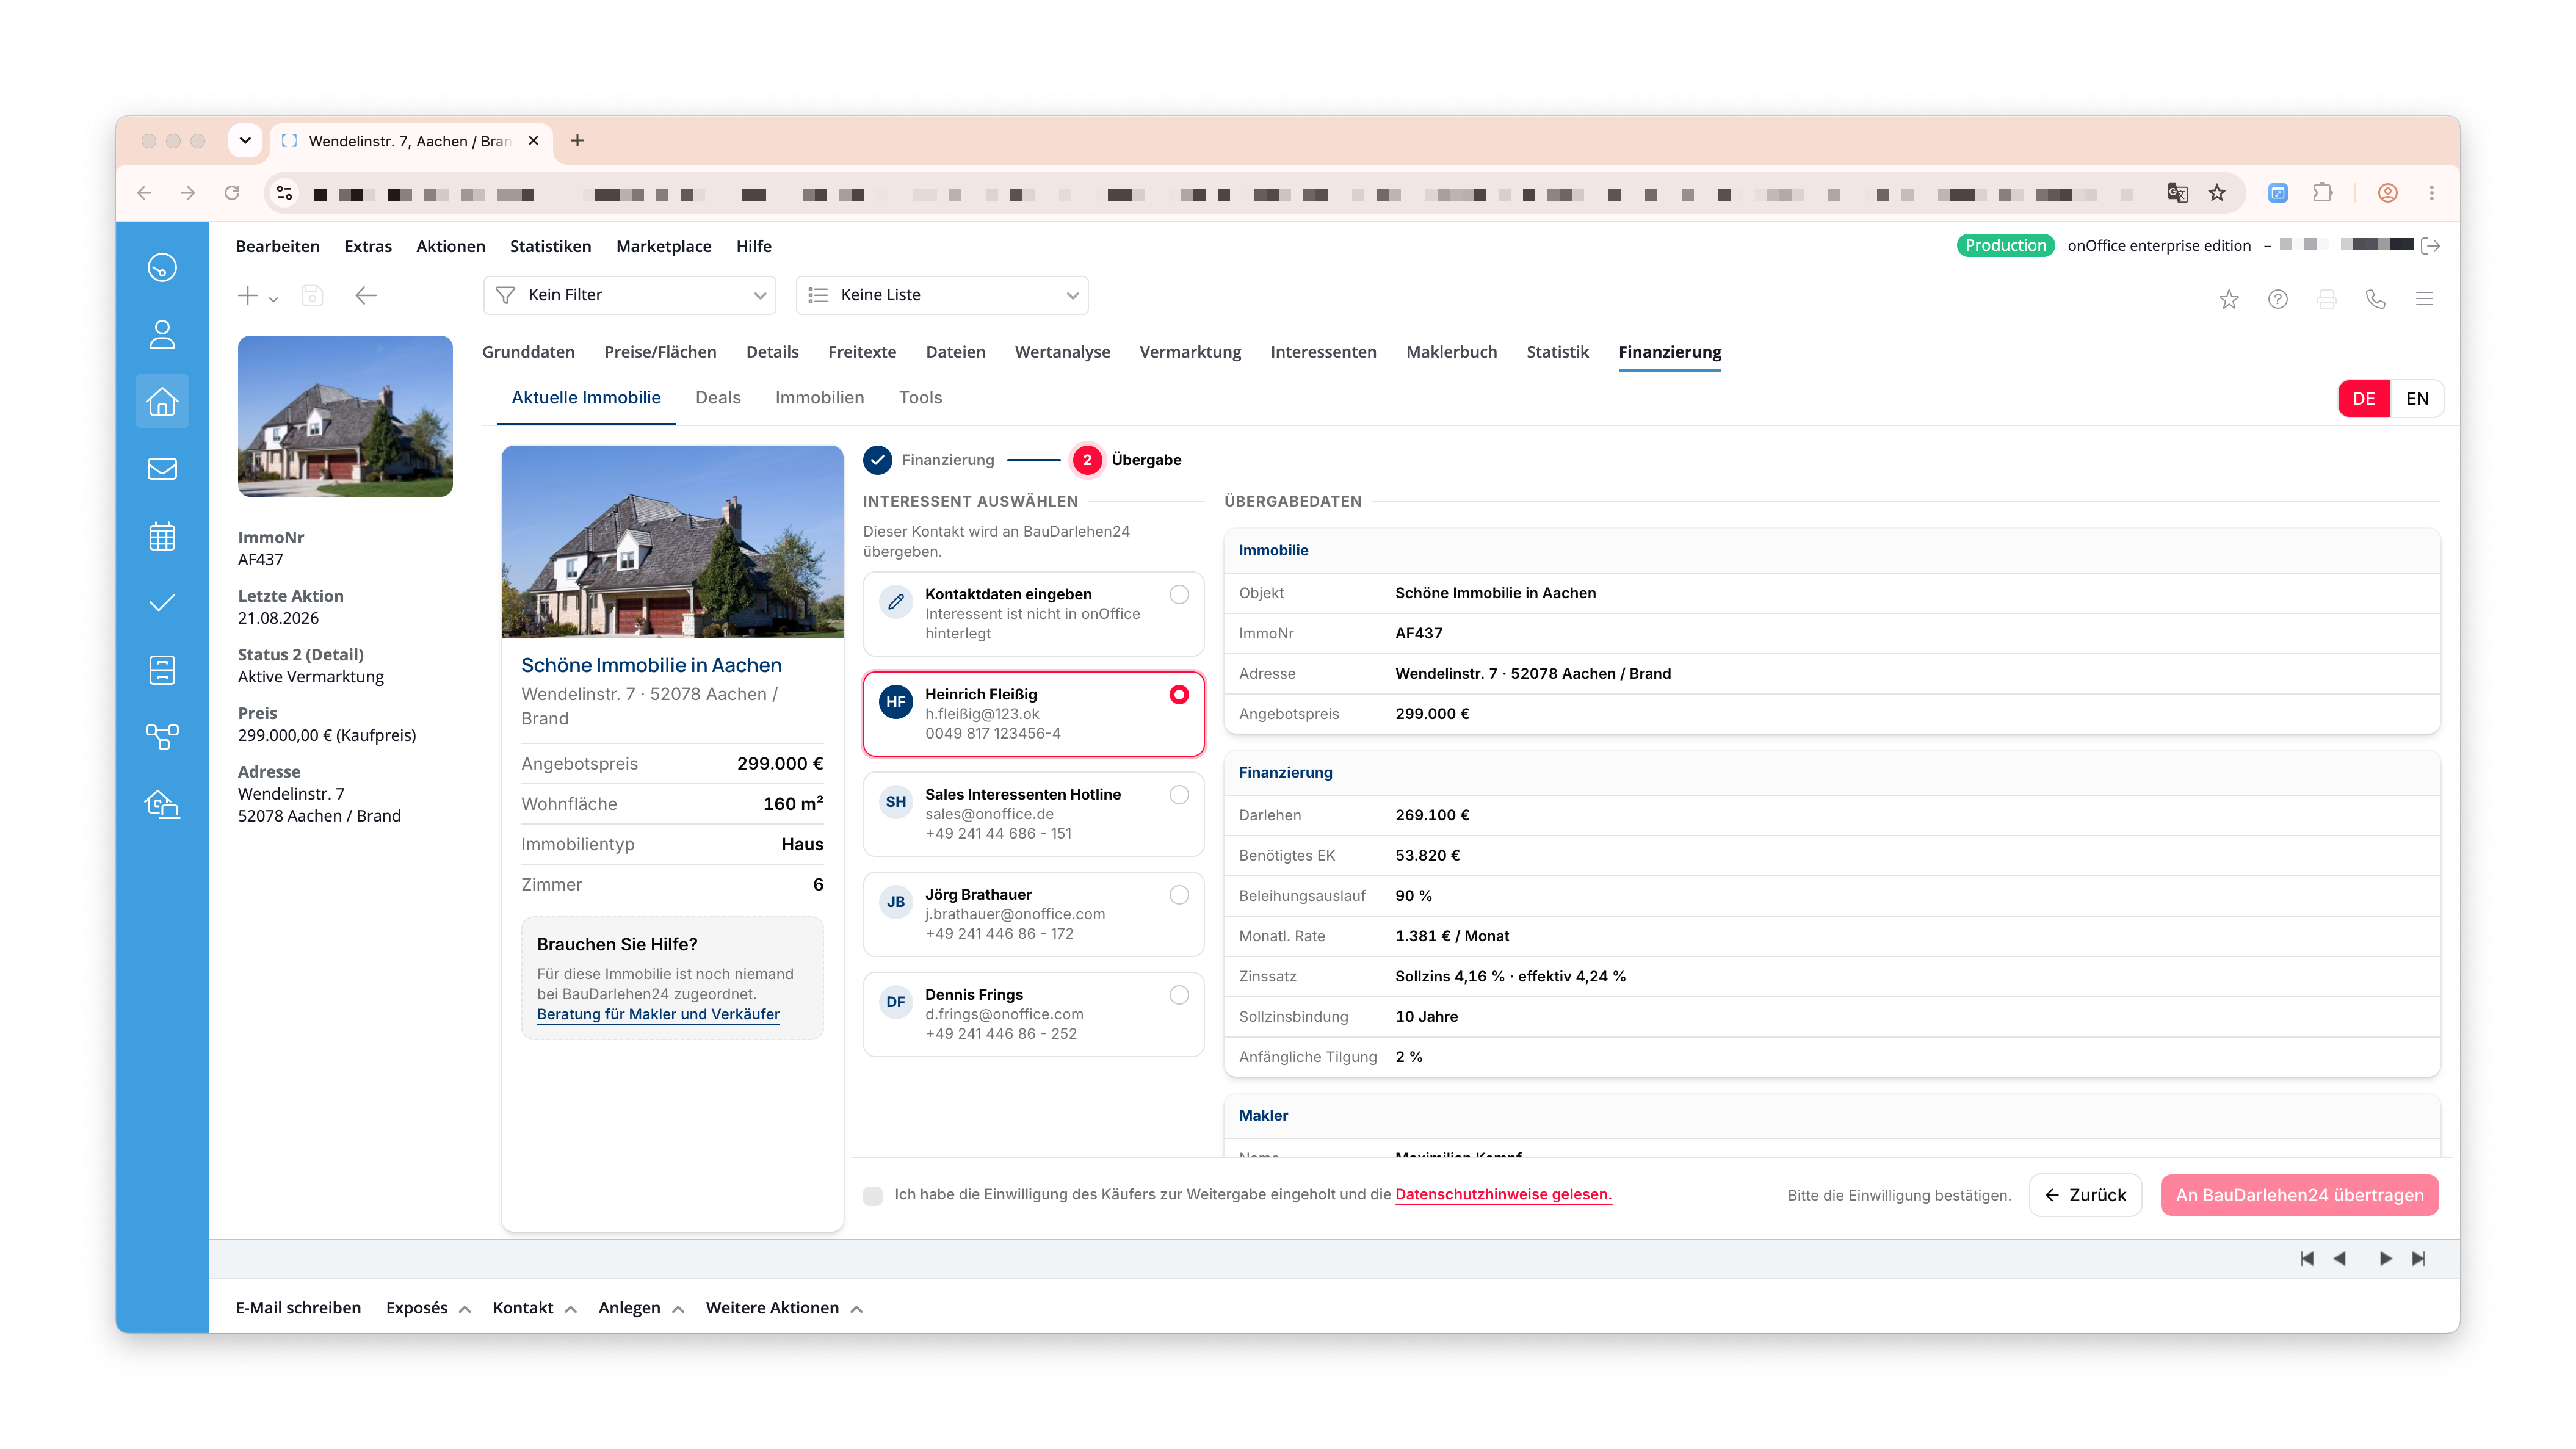Open the Keine Liste dropdown
Screen dimensions: 2576x1449
pos(942,295)
